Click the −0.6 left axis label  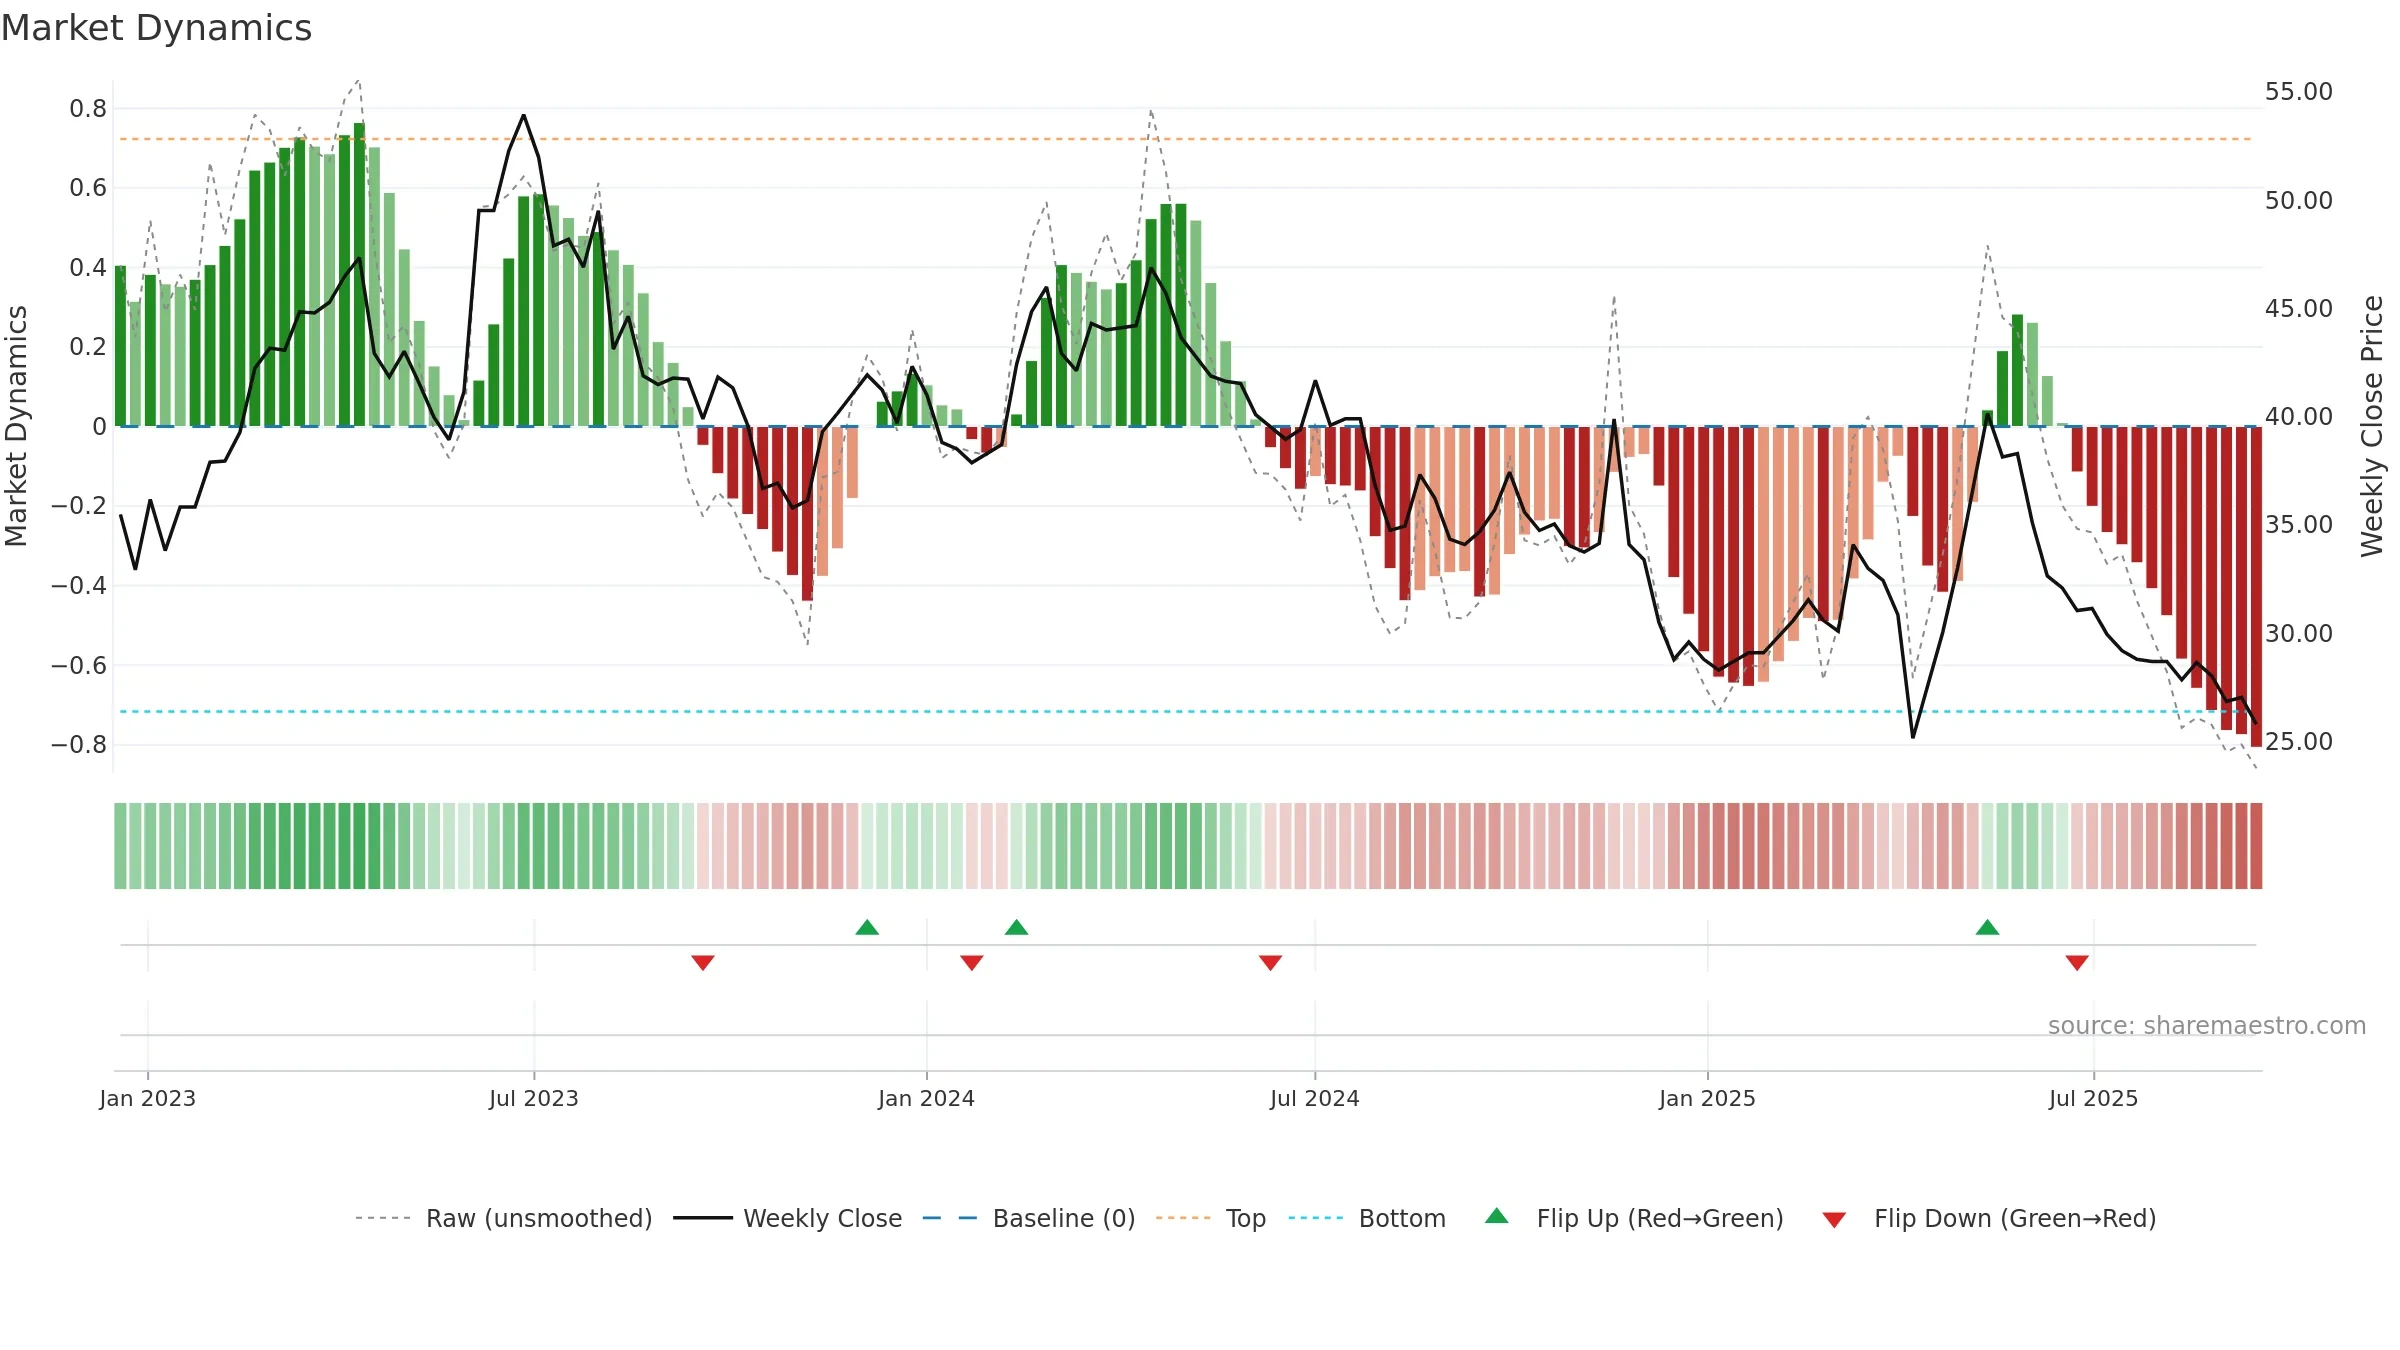pos(79,665)
